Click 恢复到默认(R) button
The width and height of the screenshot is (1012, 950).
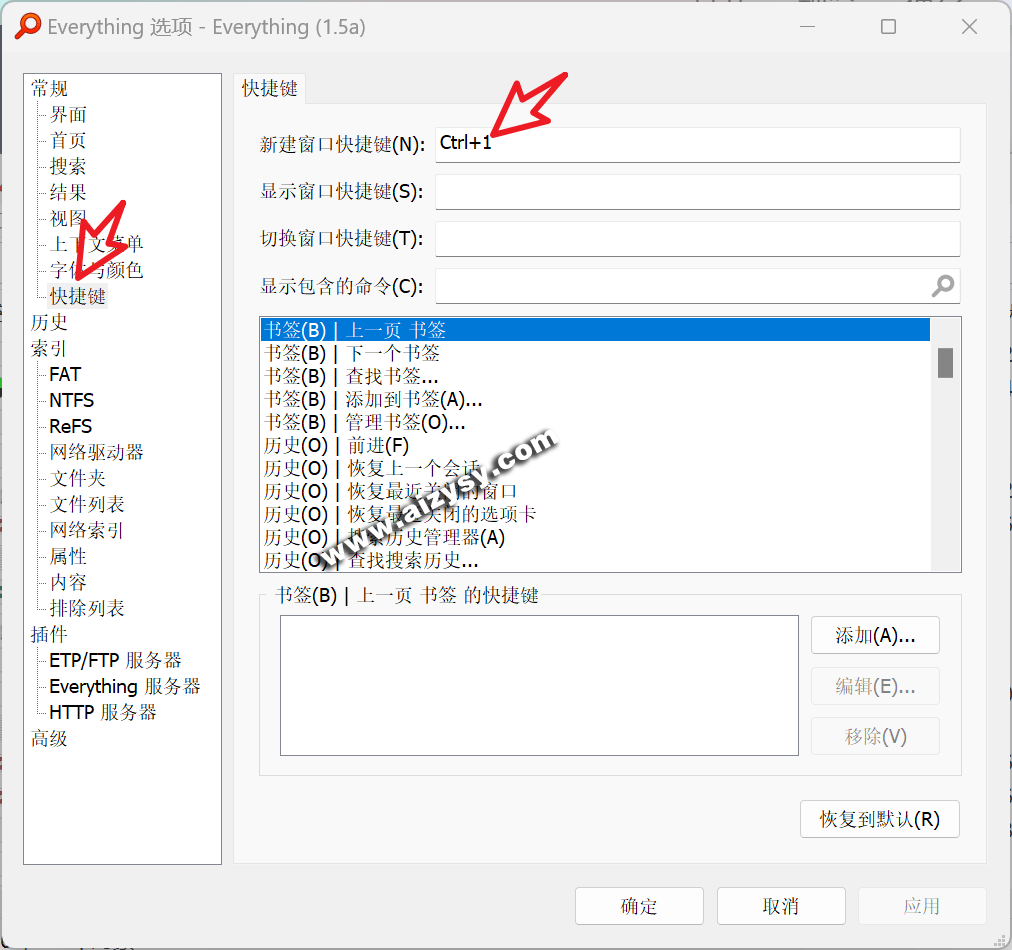click(879, 819)
